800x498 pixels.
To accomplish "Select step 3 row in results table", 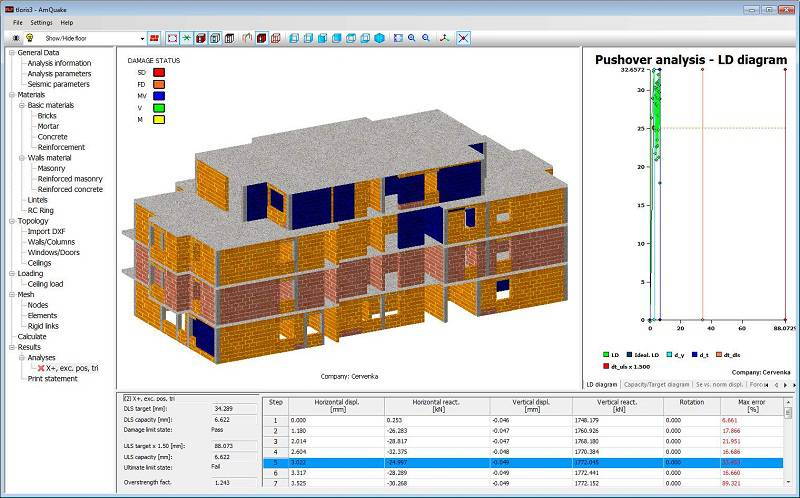I will pyautogui.click(x=523, y=441).
